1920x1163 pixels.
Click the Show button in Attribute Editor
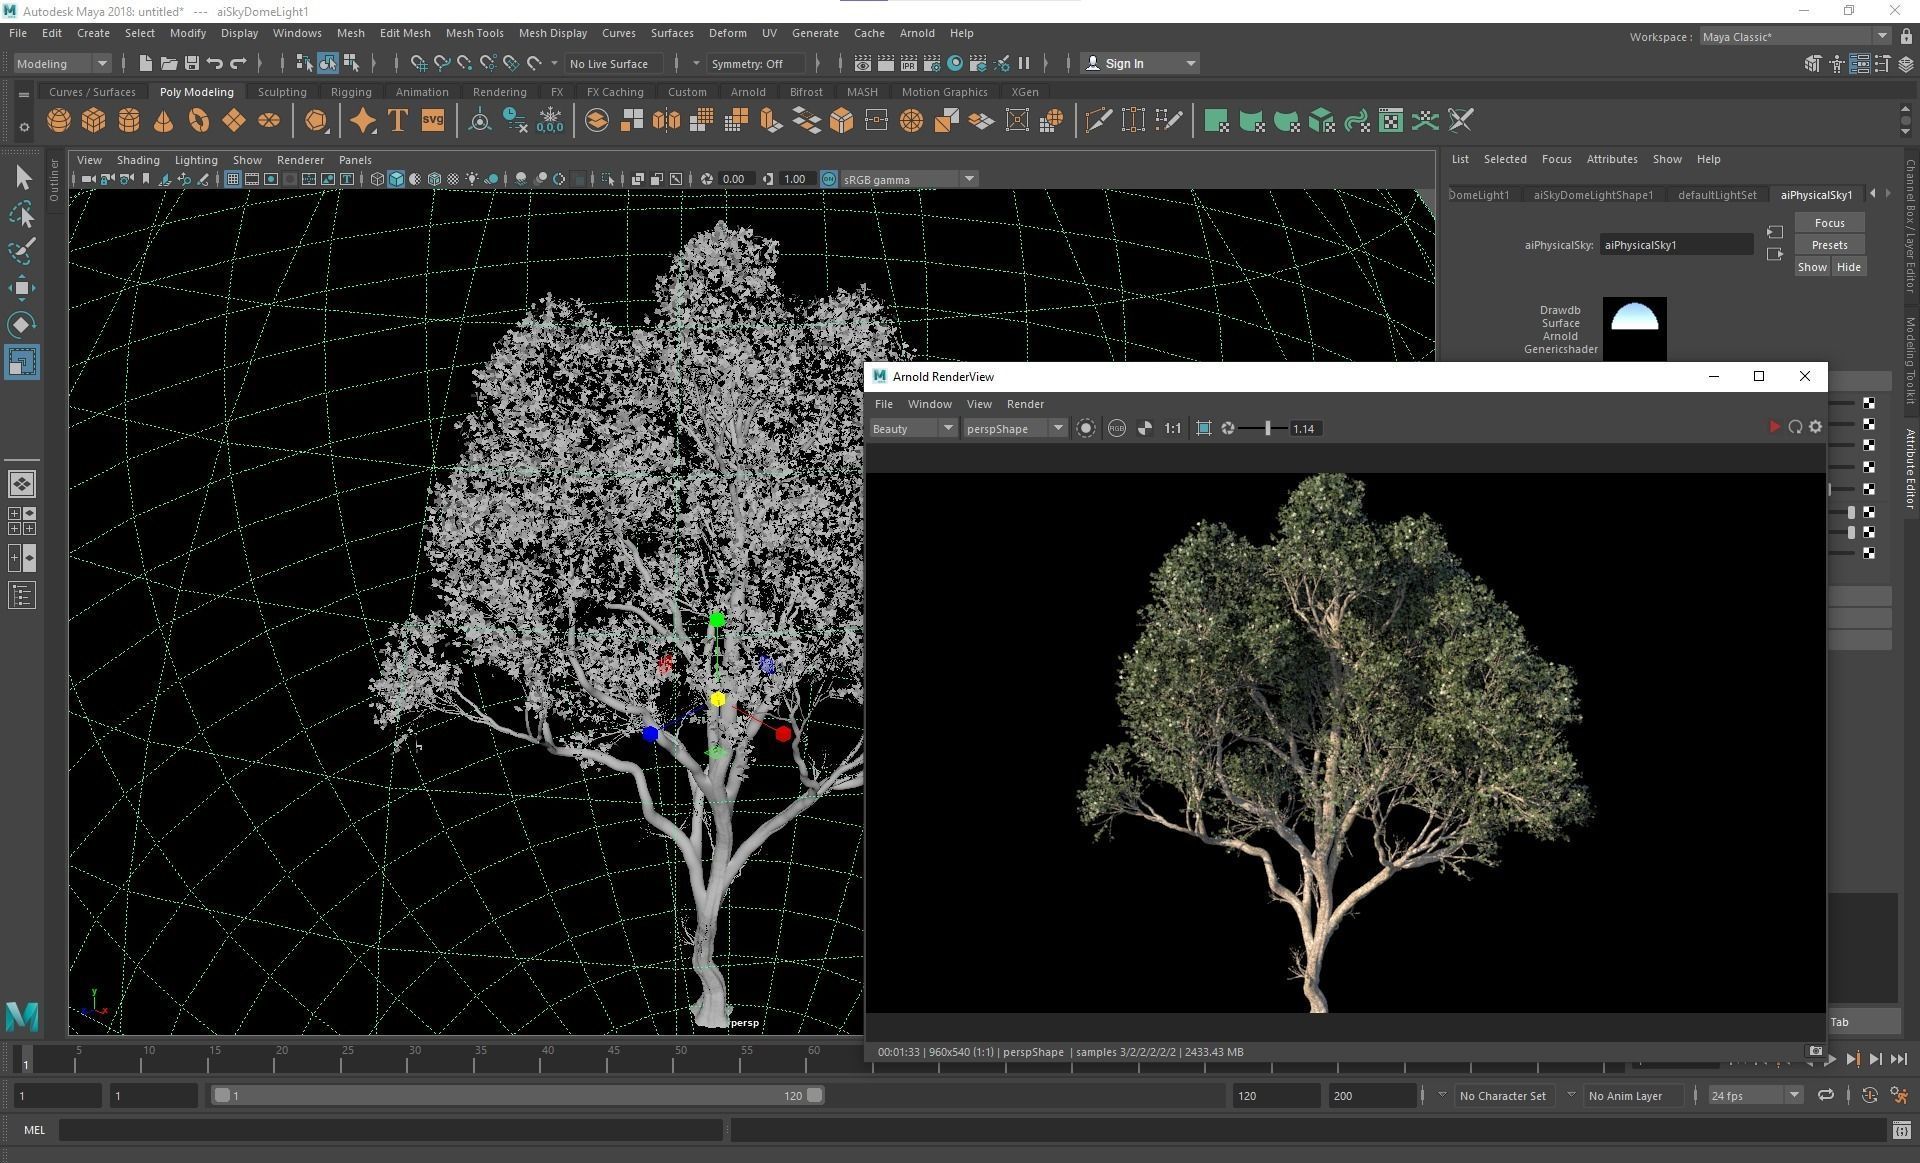[1812, 267]
